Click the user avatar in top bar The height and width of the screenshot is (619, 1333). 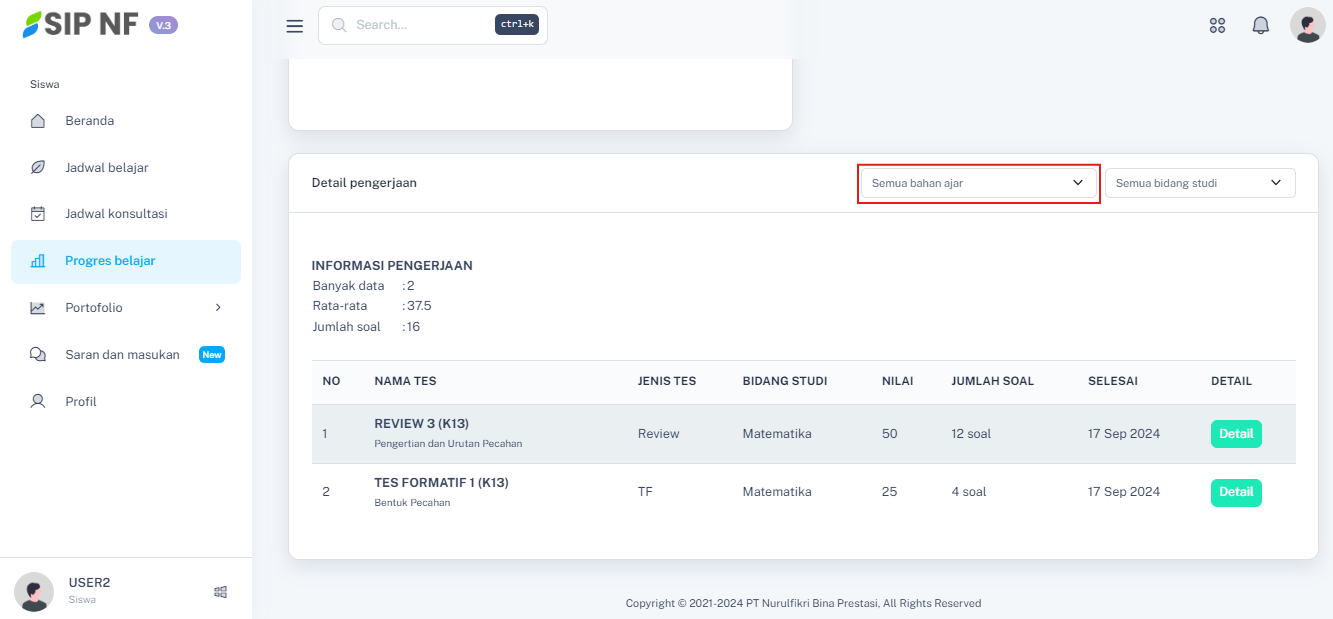(x=1307, y=26)
